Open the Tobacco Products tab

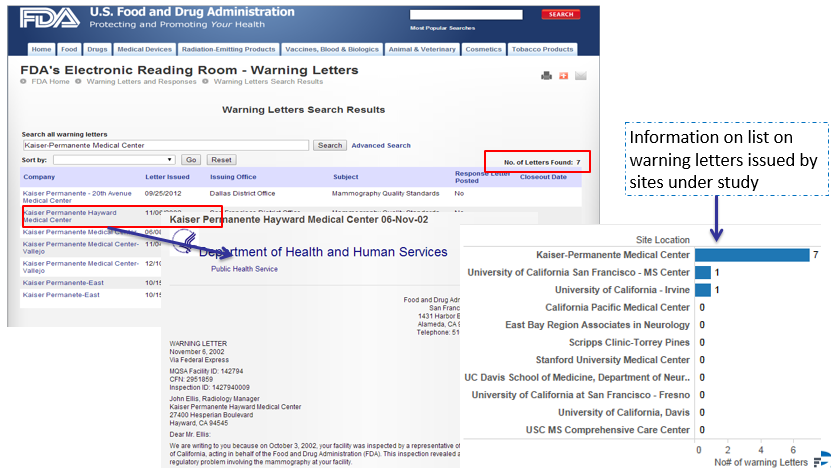point(542,49)
